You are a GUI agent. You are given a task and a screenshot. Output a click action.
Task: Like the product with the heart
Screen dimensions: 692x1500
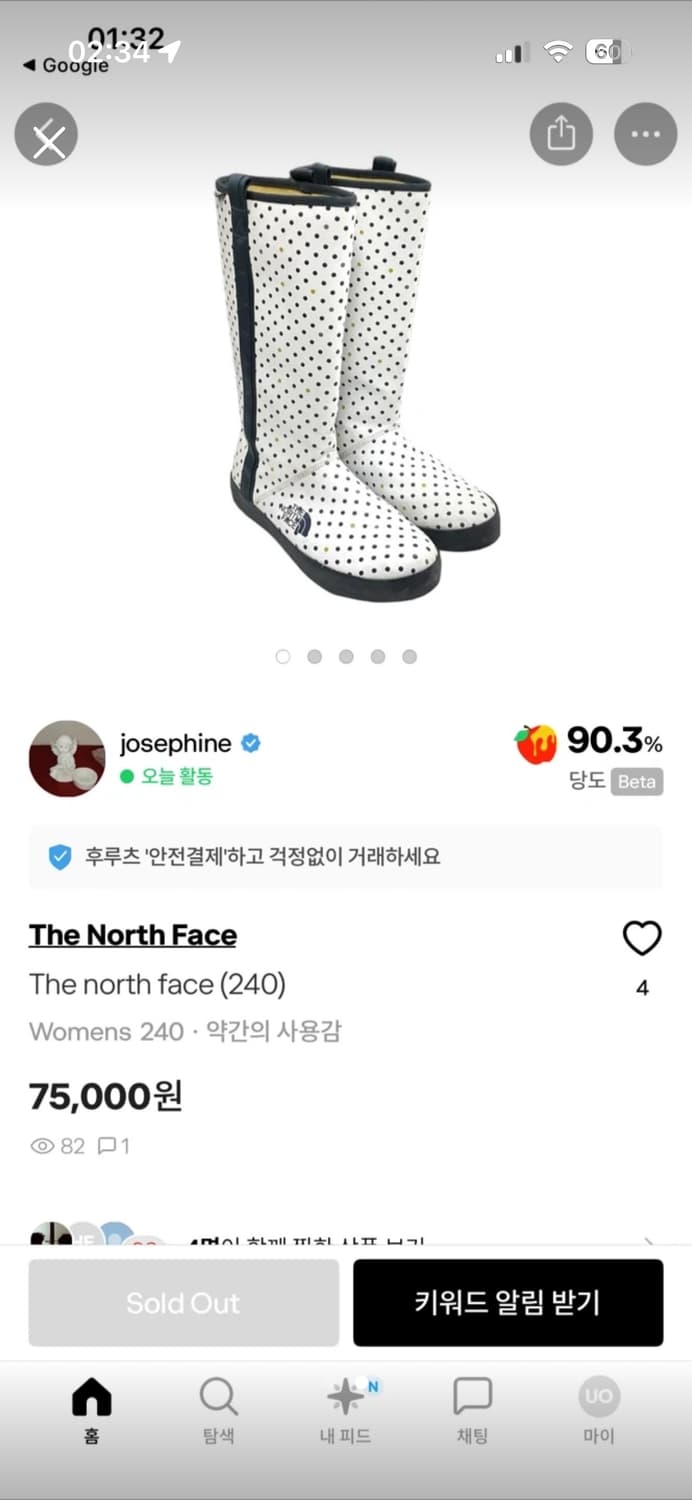tap(642, 938)
